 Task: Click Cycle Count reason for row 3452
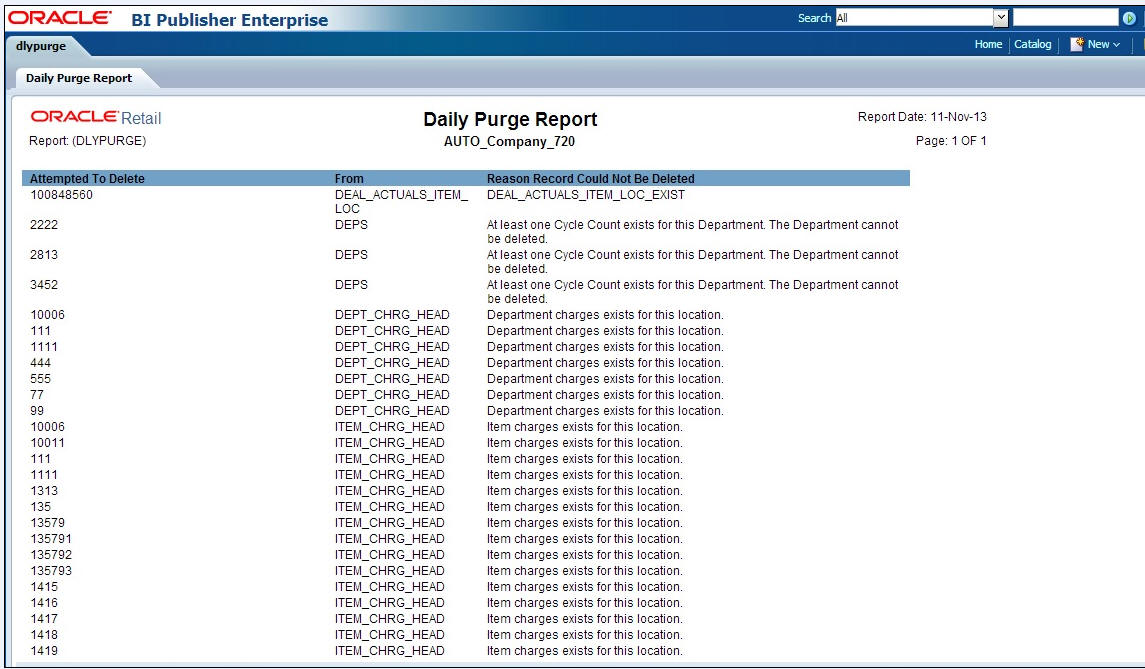(x=692, y=291)
